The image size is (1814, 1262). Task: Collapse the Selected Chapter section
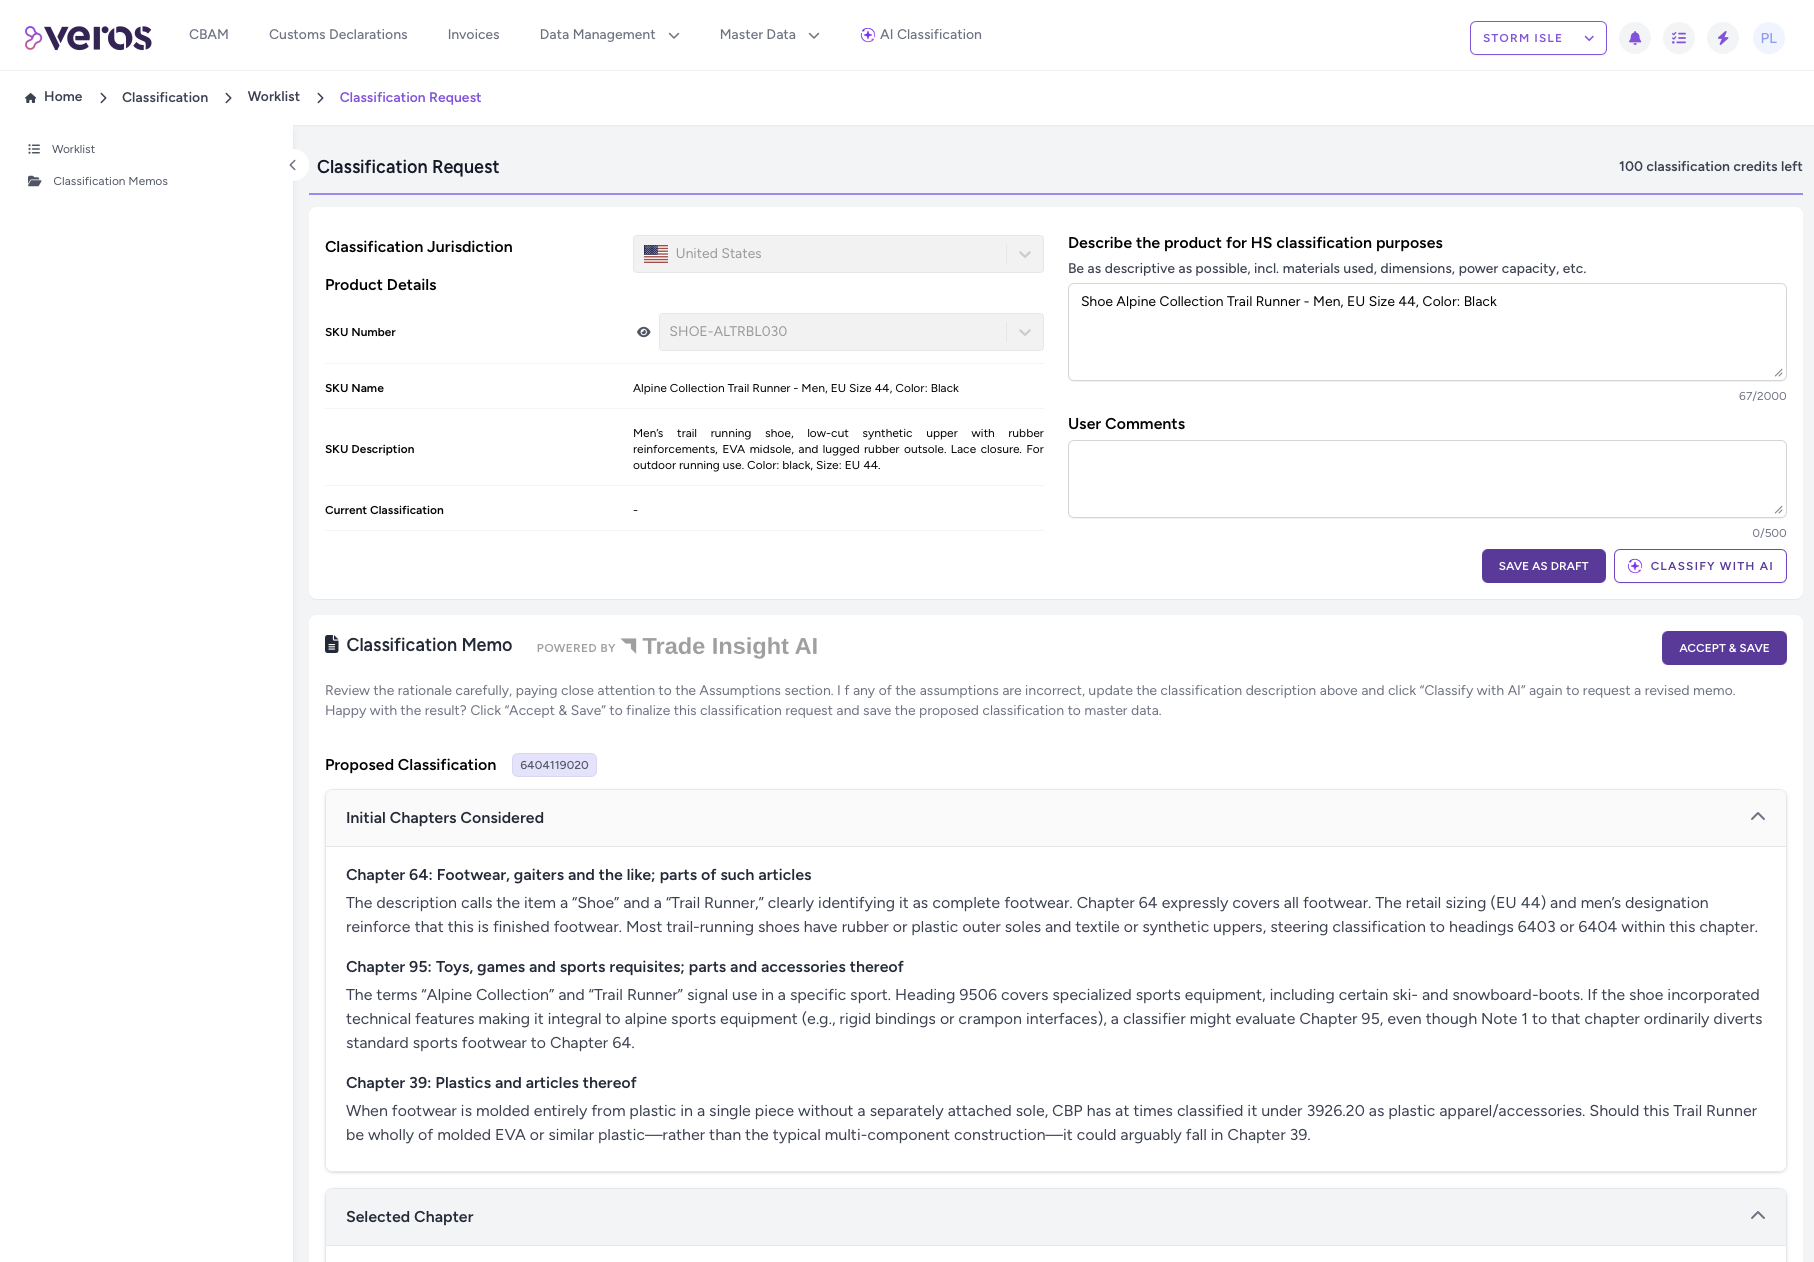point(1757,1216)
